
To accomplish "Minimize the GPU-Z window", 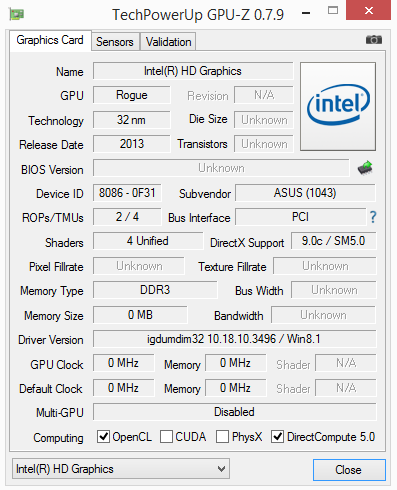I will (x=306, y=13).
